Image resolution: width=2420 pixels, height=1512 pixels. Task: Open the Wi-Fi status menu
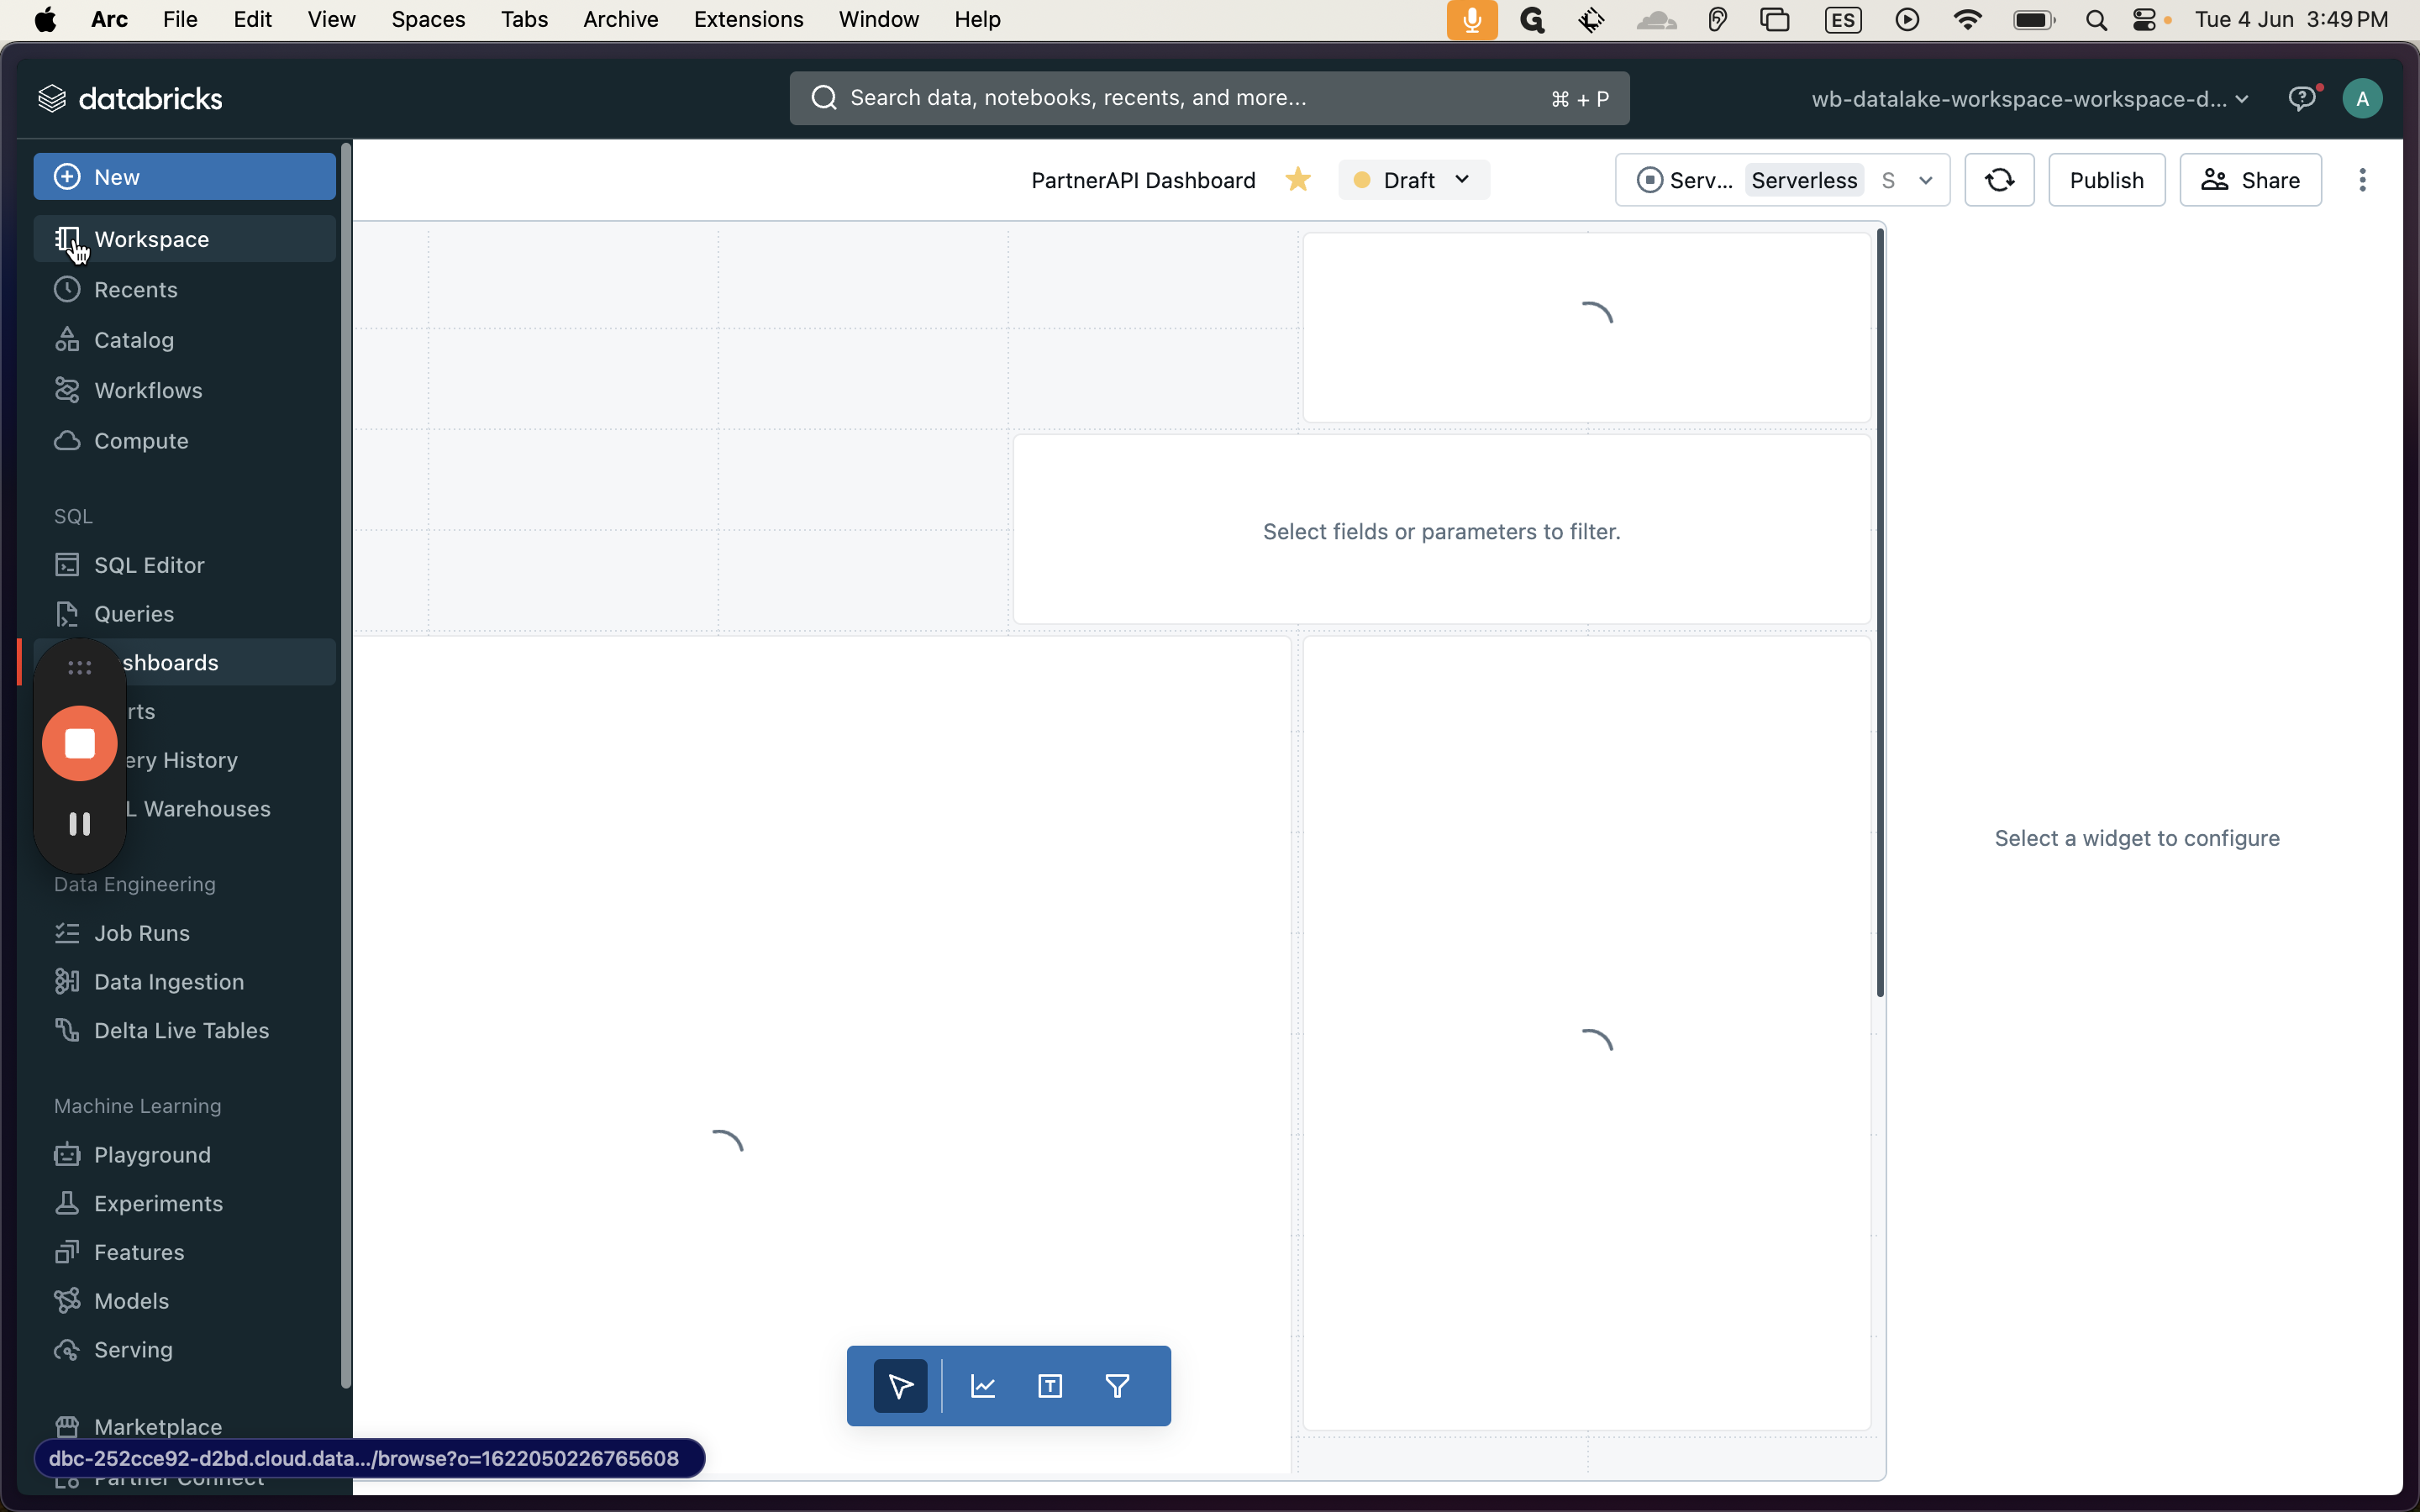tap(1966, 20)
